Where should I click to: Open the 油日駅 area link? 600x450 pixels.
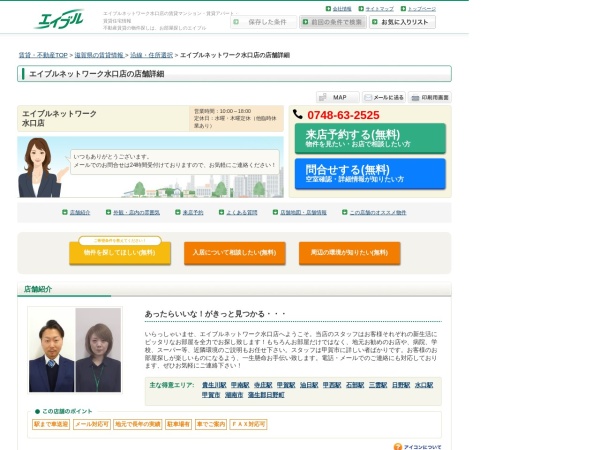tap(309, 385)
